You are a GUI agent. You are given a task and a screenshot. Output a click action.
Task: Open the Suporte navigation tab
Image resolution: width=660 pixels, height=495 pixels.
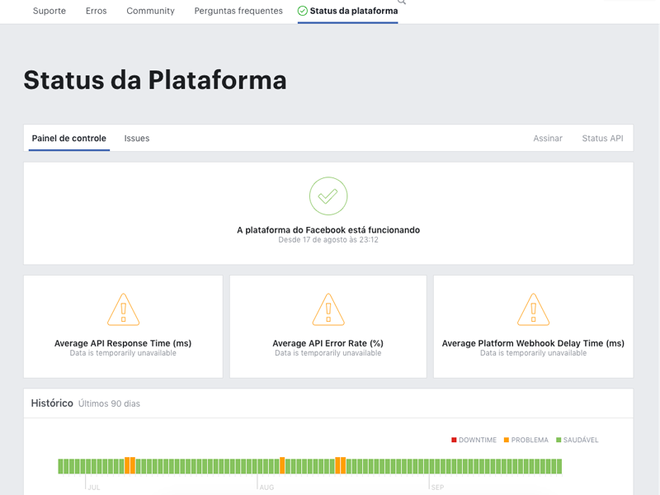49,11
